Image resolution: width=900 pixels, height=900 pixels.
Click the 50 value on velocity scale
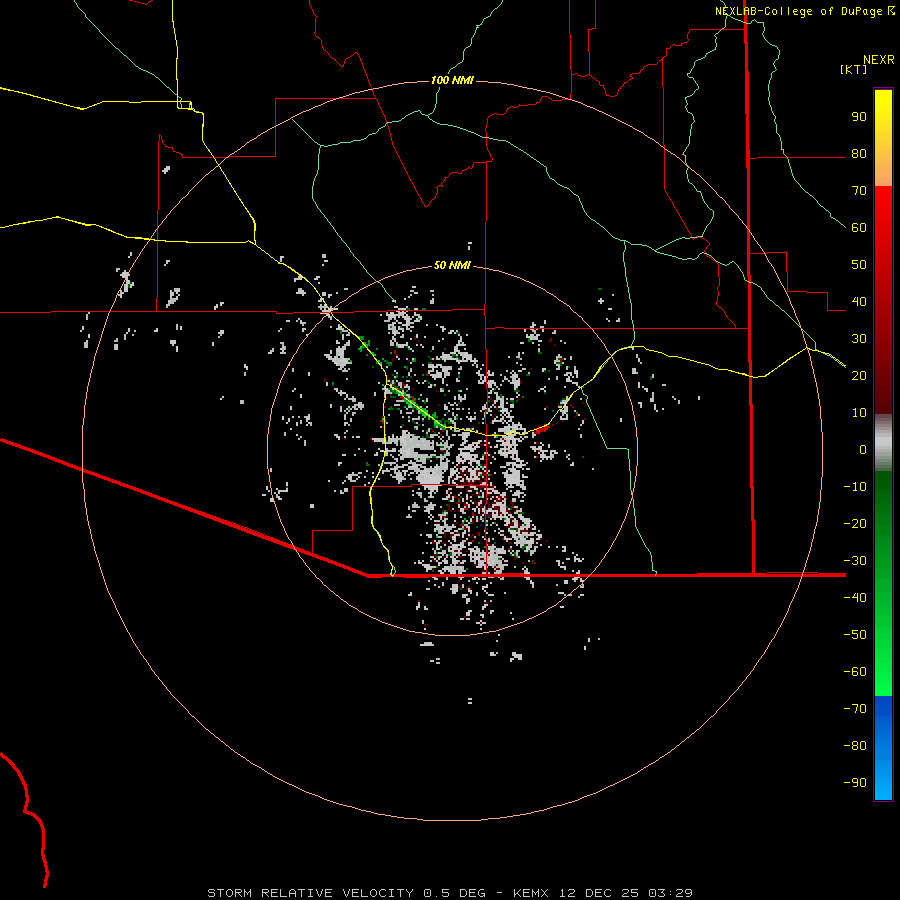click(859, 265)
